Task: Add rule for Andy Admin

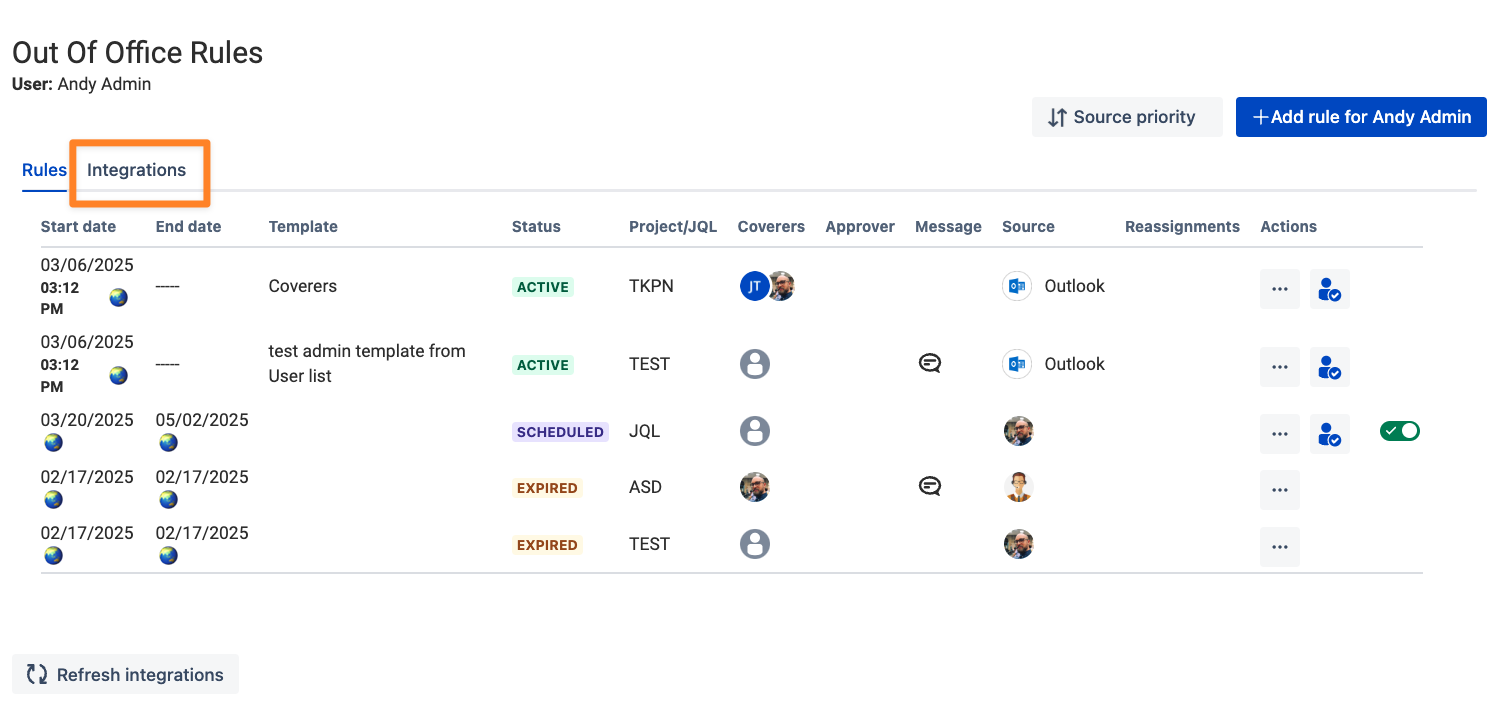Action: point(1361,117)
